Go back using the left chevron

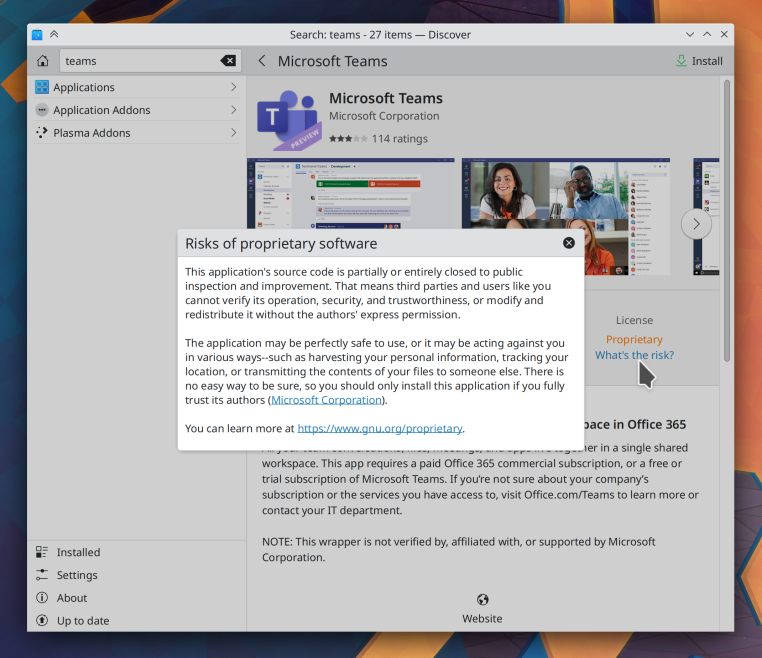click(x=262, y=61)
